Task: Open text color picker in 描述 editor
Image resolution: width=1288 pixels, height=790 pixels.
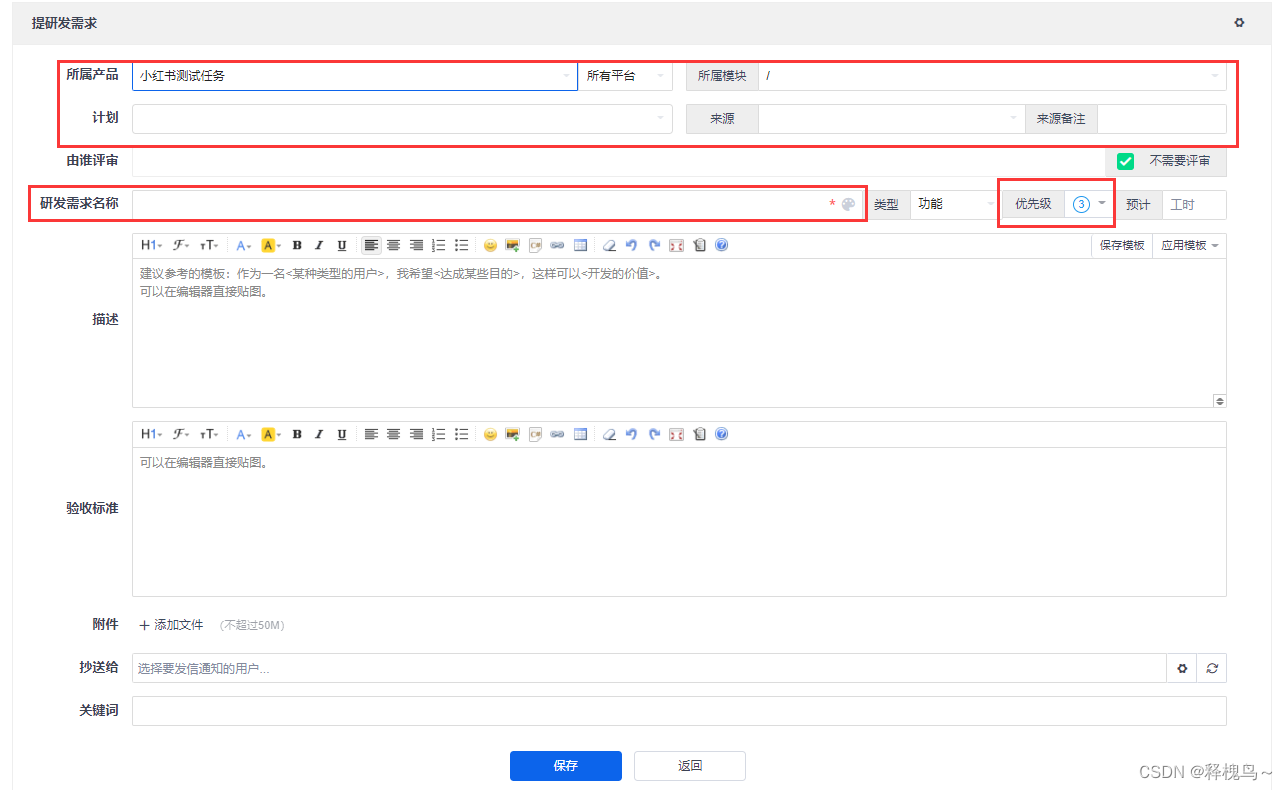Action: 244,245
